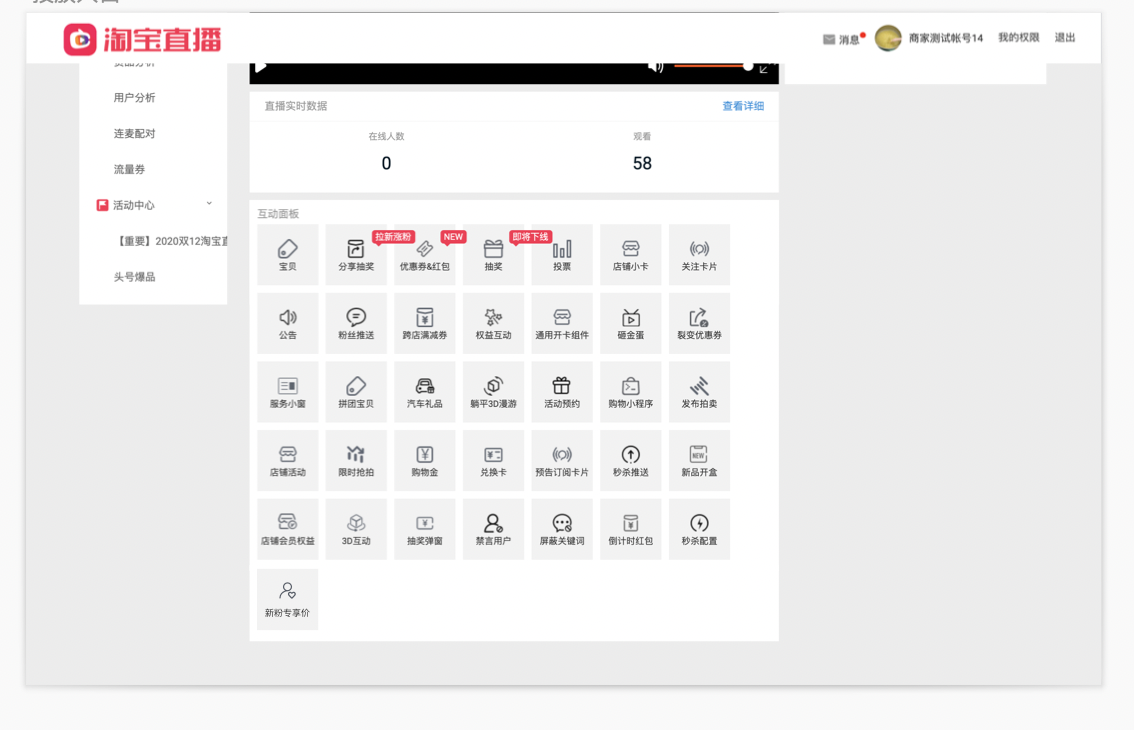Screen dimensions: 1134x730
Task: Open 秒杀配置 flash sale settings
Action: point(699,529)
